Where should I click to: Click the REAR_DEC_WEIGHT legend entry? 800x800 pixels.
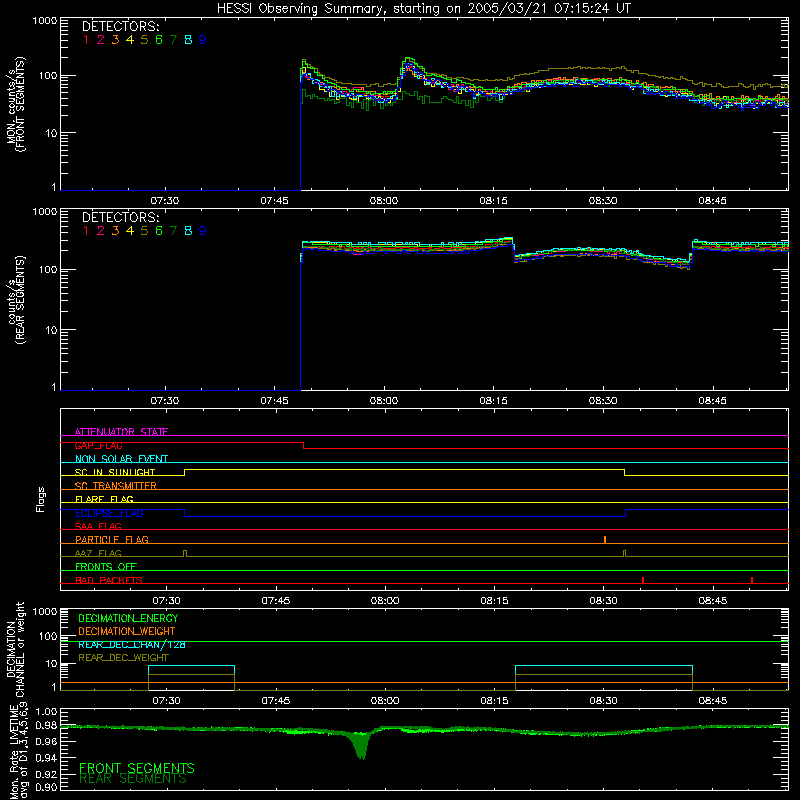(x=123, y=658)
